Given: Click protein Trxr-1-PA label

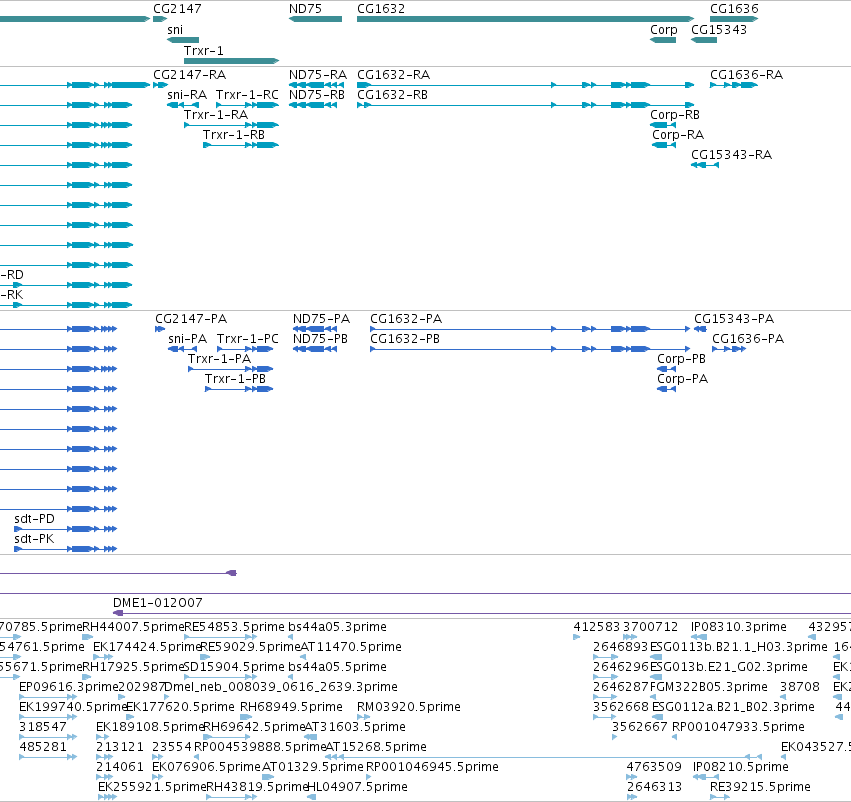Looking at the screenshot, I should (219, 359).
